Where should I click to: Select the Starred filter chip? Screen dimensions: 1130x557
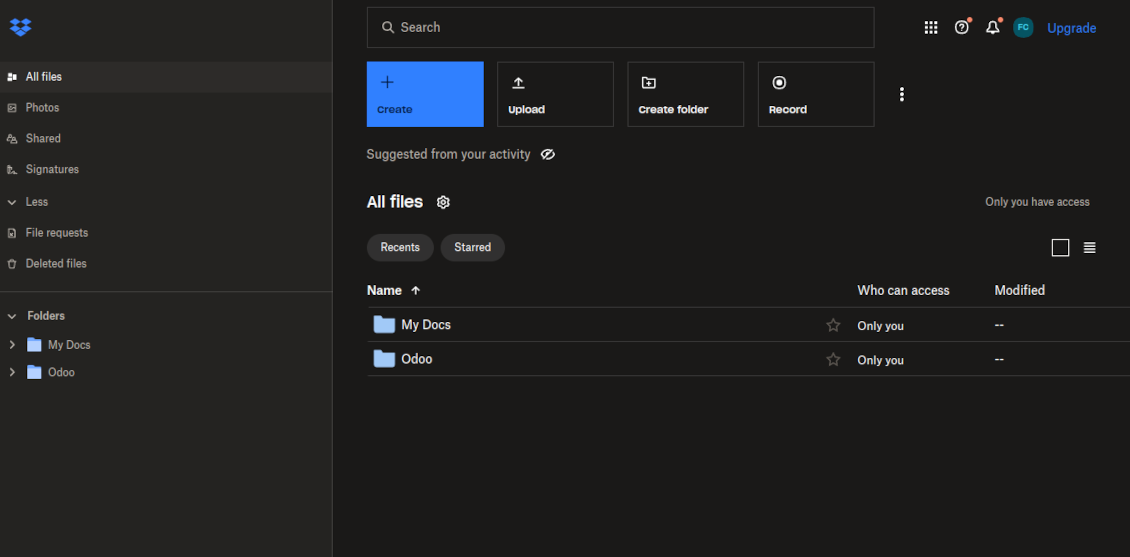tap(473, 247)
